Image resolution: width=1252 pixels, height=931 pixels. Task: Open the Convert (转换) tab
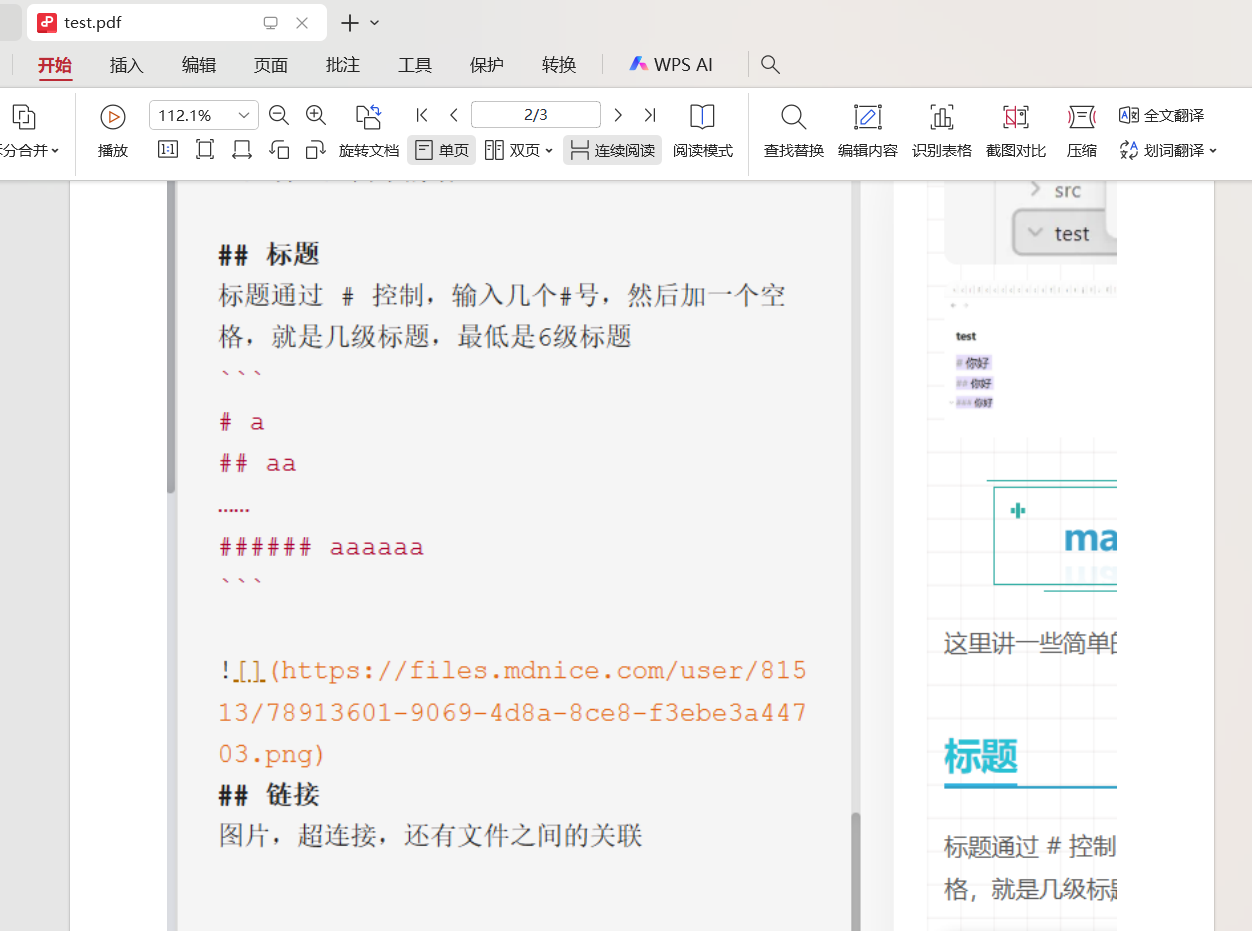pyautogui.click(x=559, y=65)
